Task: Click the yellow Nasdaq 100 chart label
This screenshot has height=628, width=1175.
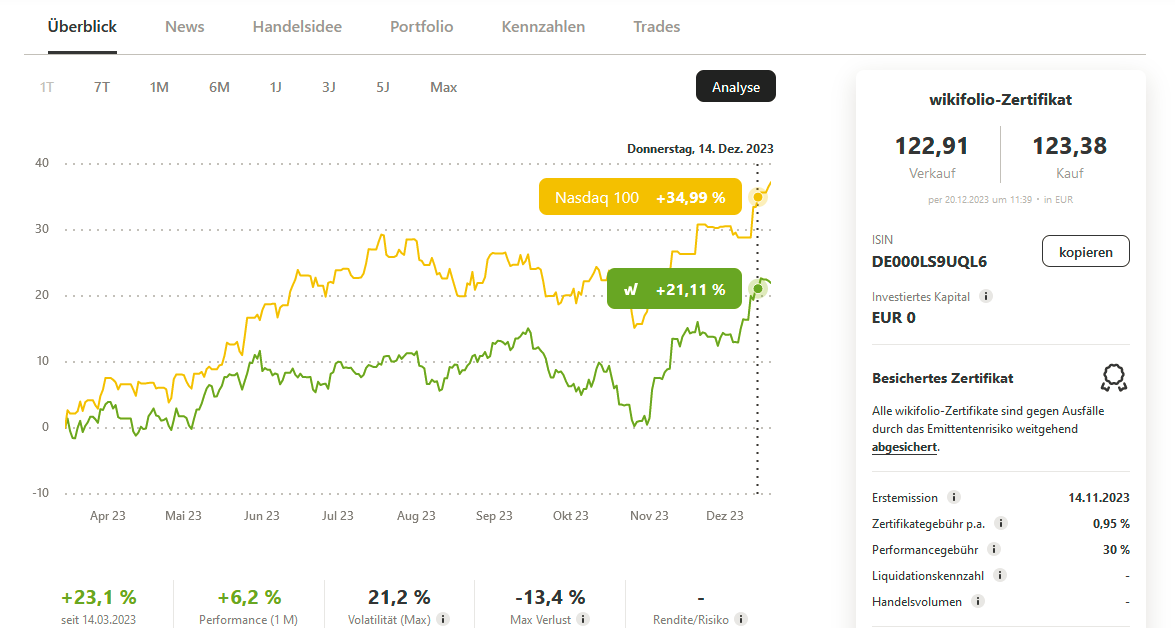Action: [640, 197]
